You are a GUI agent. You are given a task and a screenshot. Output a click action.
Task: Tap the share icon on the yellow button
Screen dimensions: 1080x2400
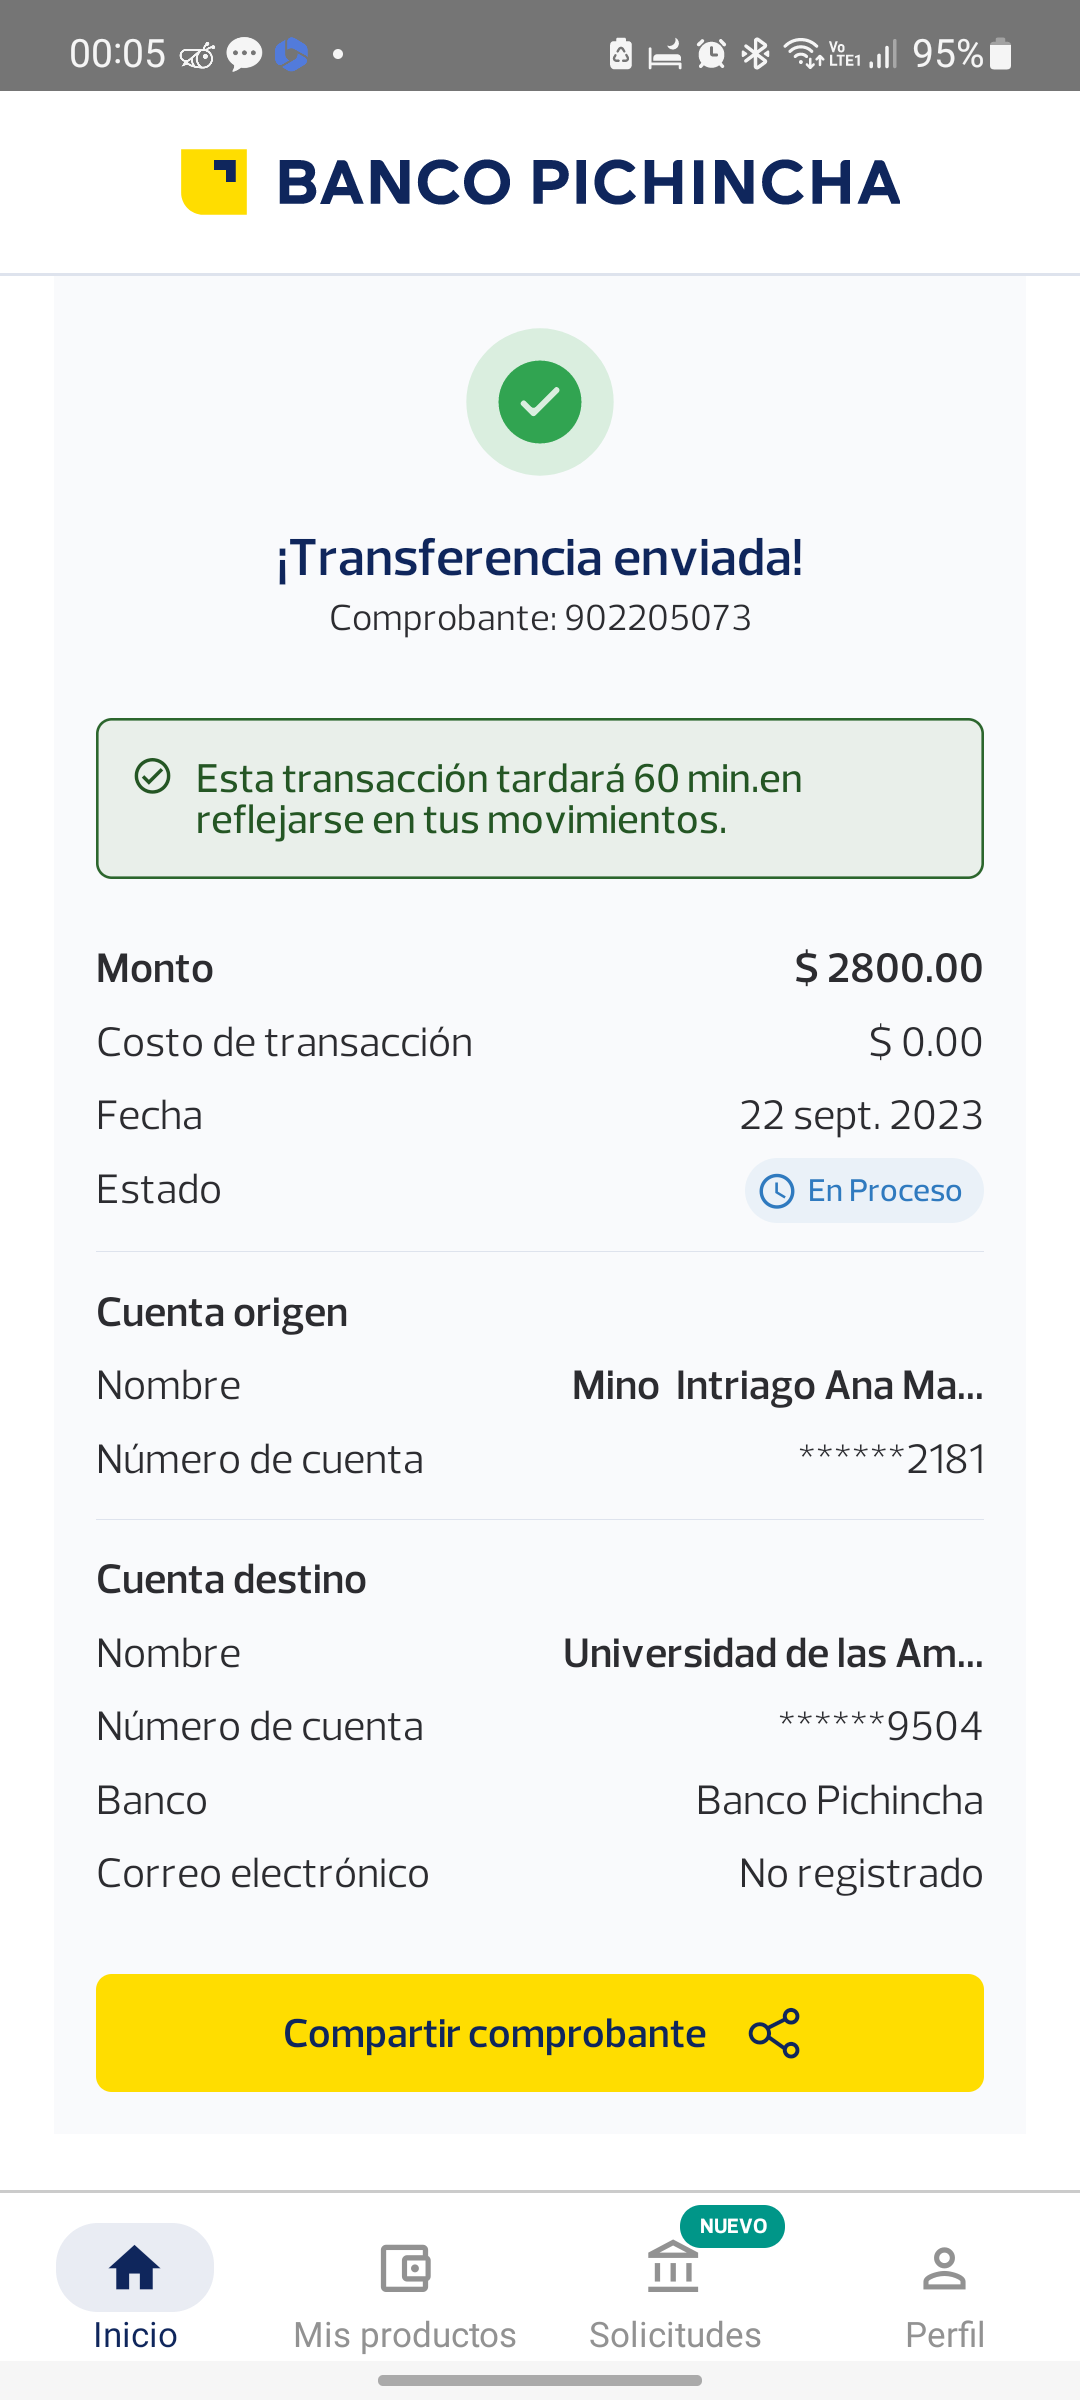pos(775,2033)
